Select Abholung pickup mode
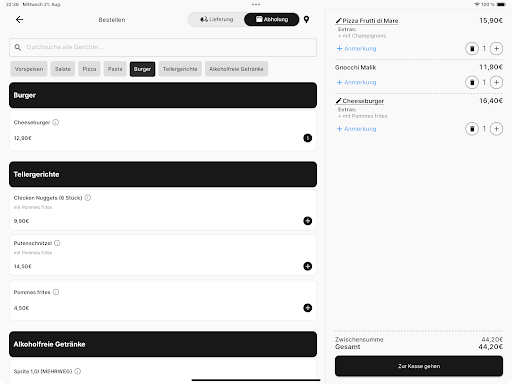 coord(272,19)
